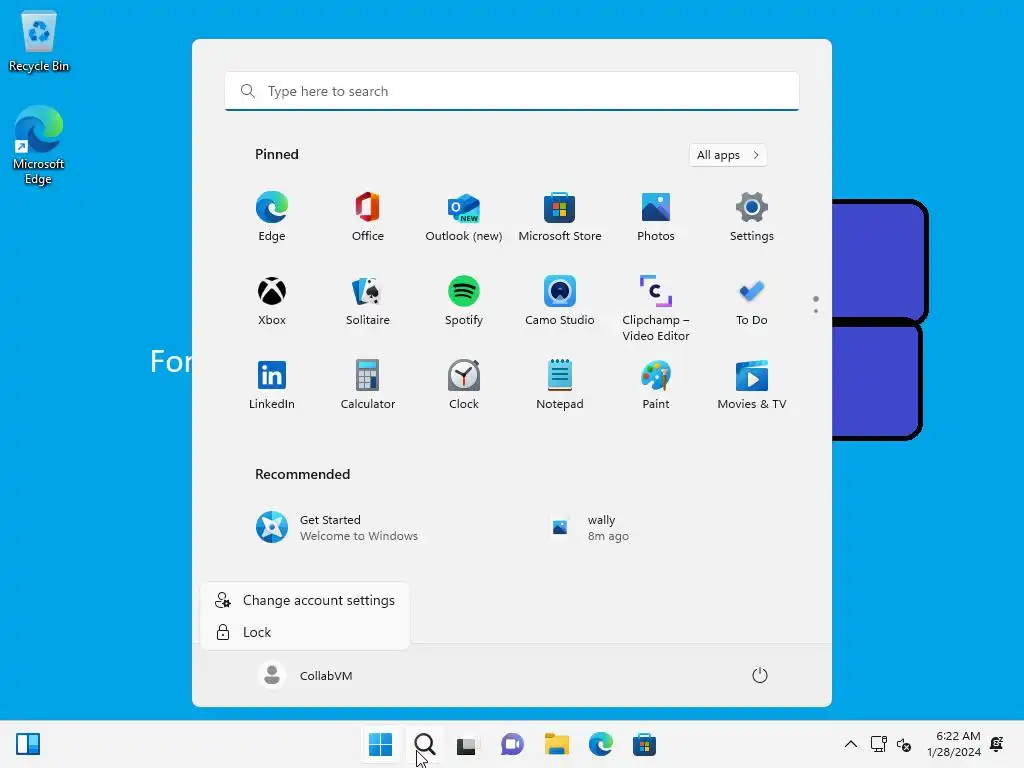Viewport: 1024px width, 768px height.
Task: Open the Widgets panel on taskbar
Action: 28,744
